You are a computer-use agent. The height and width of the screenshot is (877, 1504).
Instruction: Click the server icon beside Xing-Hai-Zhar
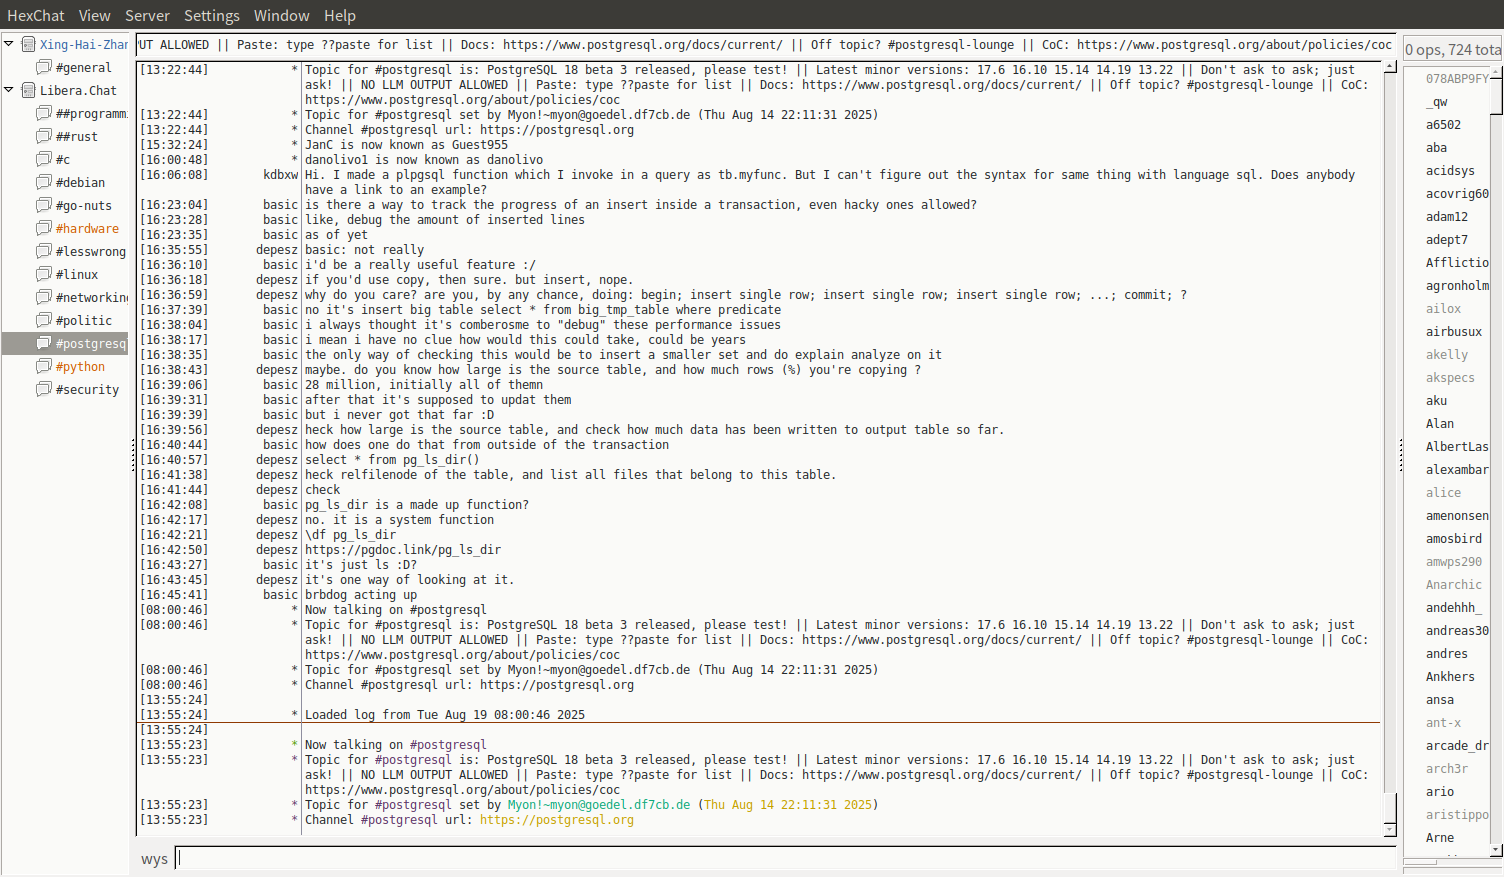pos(29,44)
